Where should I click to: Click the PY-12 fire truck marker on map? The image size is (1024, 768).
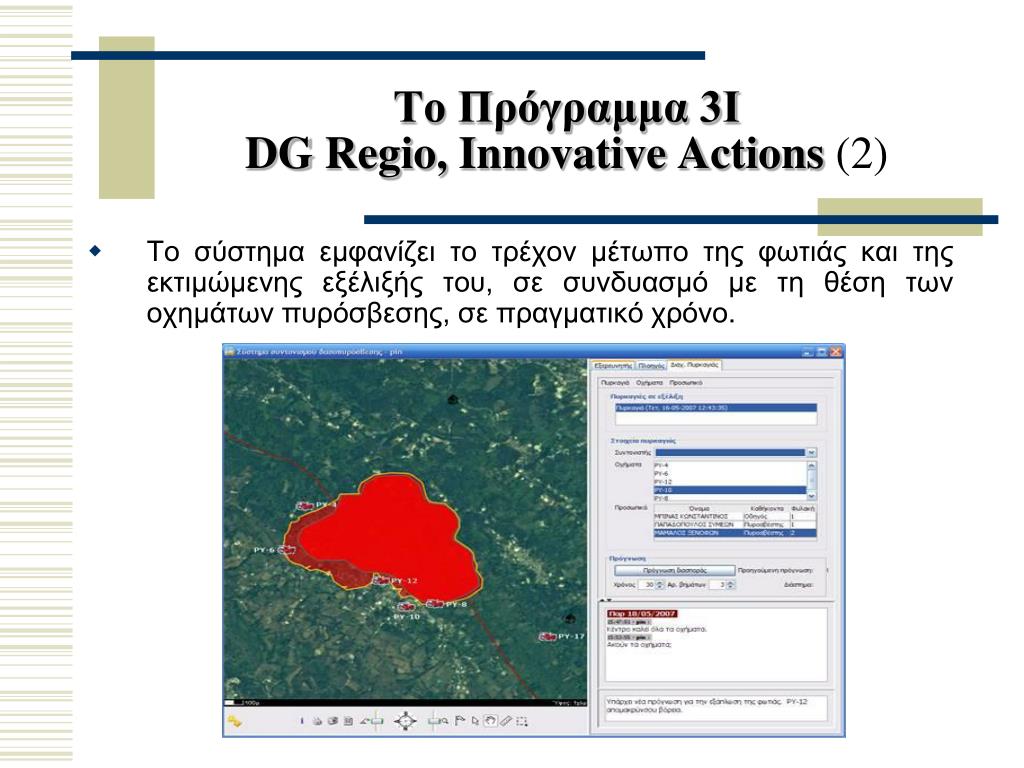point(381,580)
